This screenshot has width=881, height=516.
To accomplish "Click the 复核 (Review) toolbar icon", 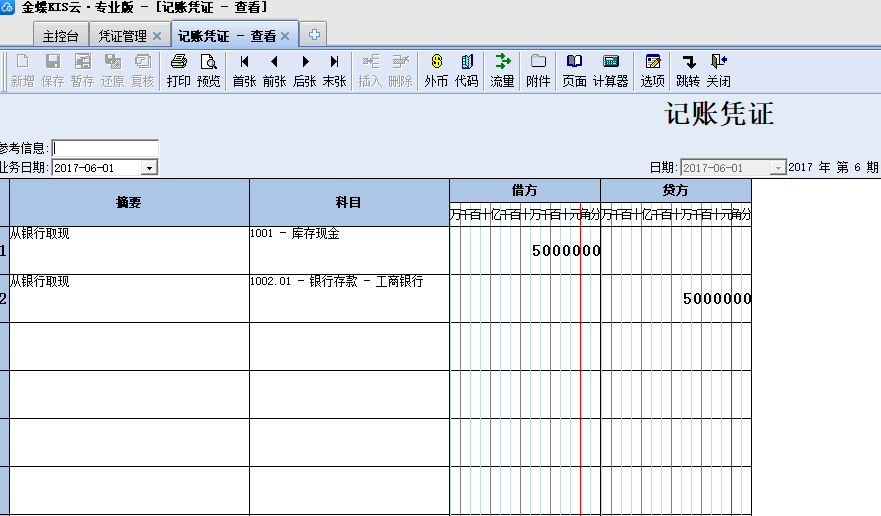I will point(143,70).
